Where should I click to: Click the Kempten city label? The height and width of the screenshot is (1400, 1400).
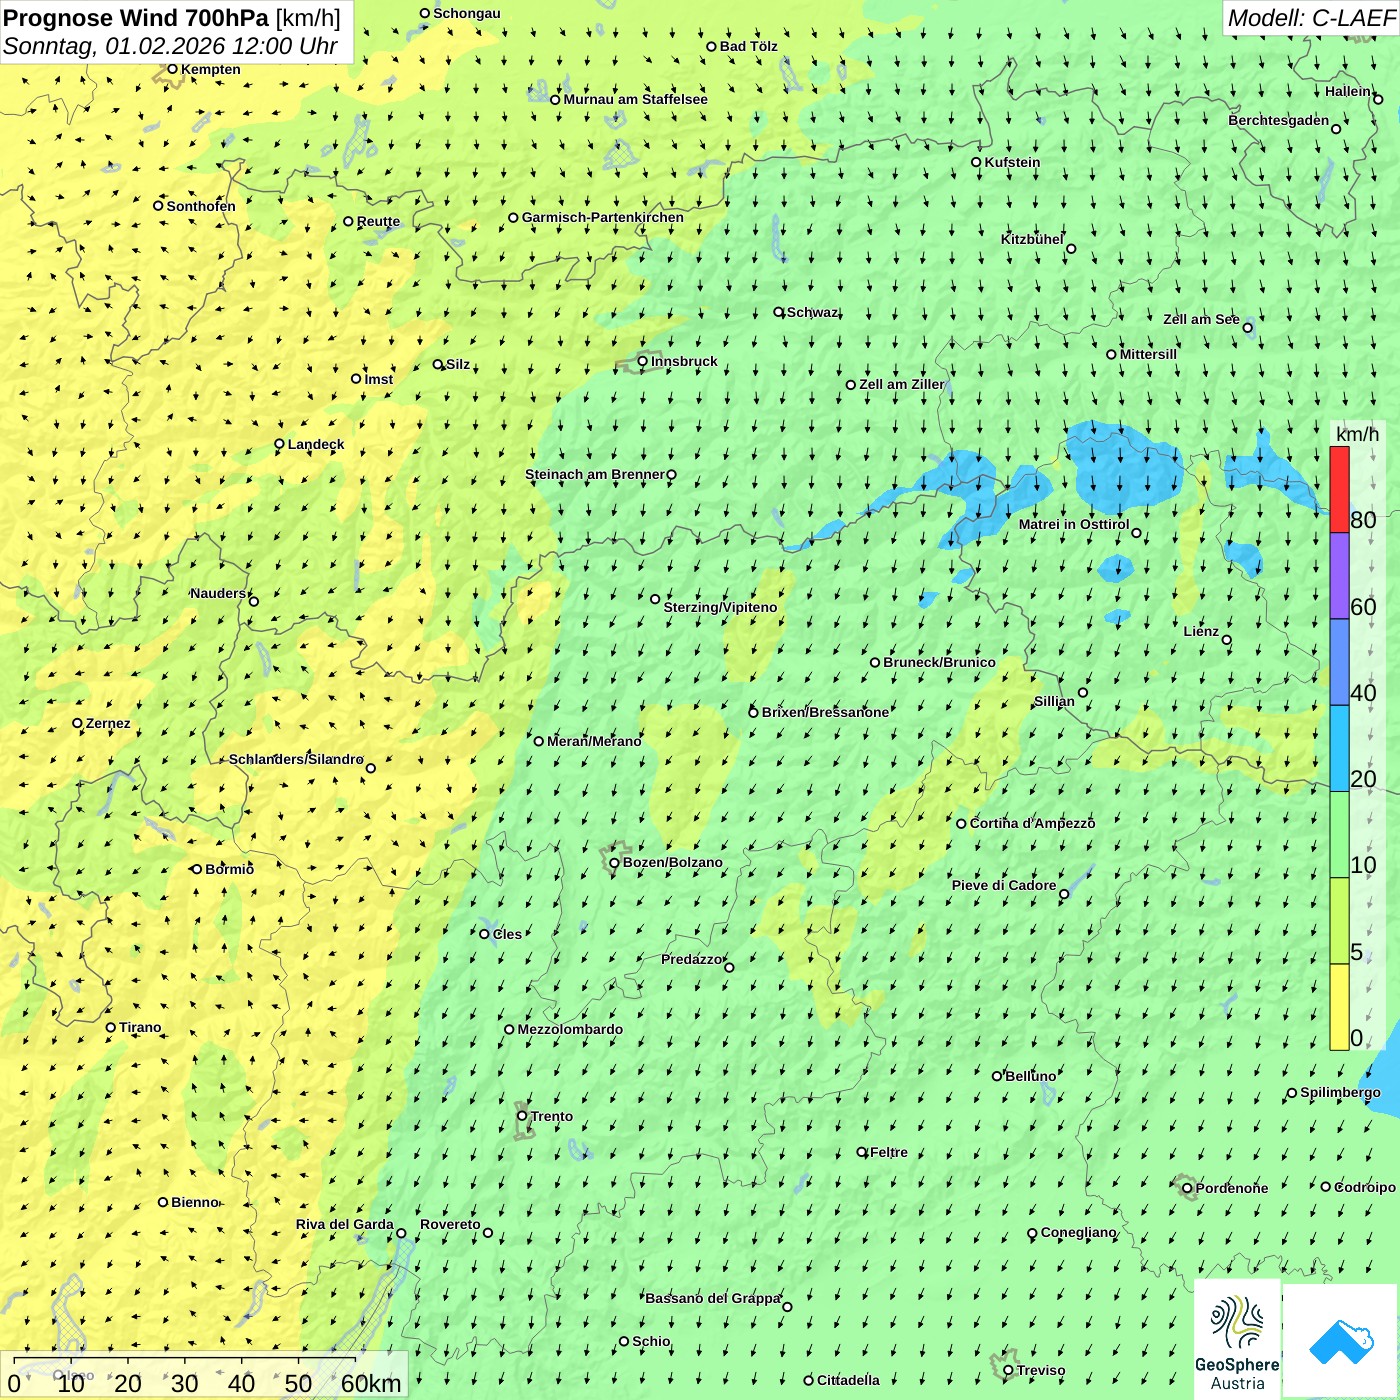tap(210, 69)
